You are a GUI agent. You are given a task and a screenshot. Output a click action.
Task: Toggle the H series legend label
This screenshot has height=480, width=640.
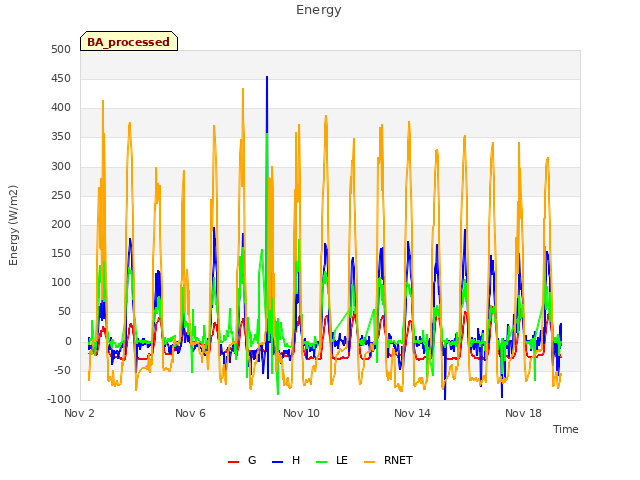coord(296,460)
